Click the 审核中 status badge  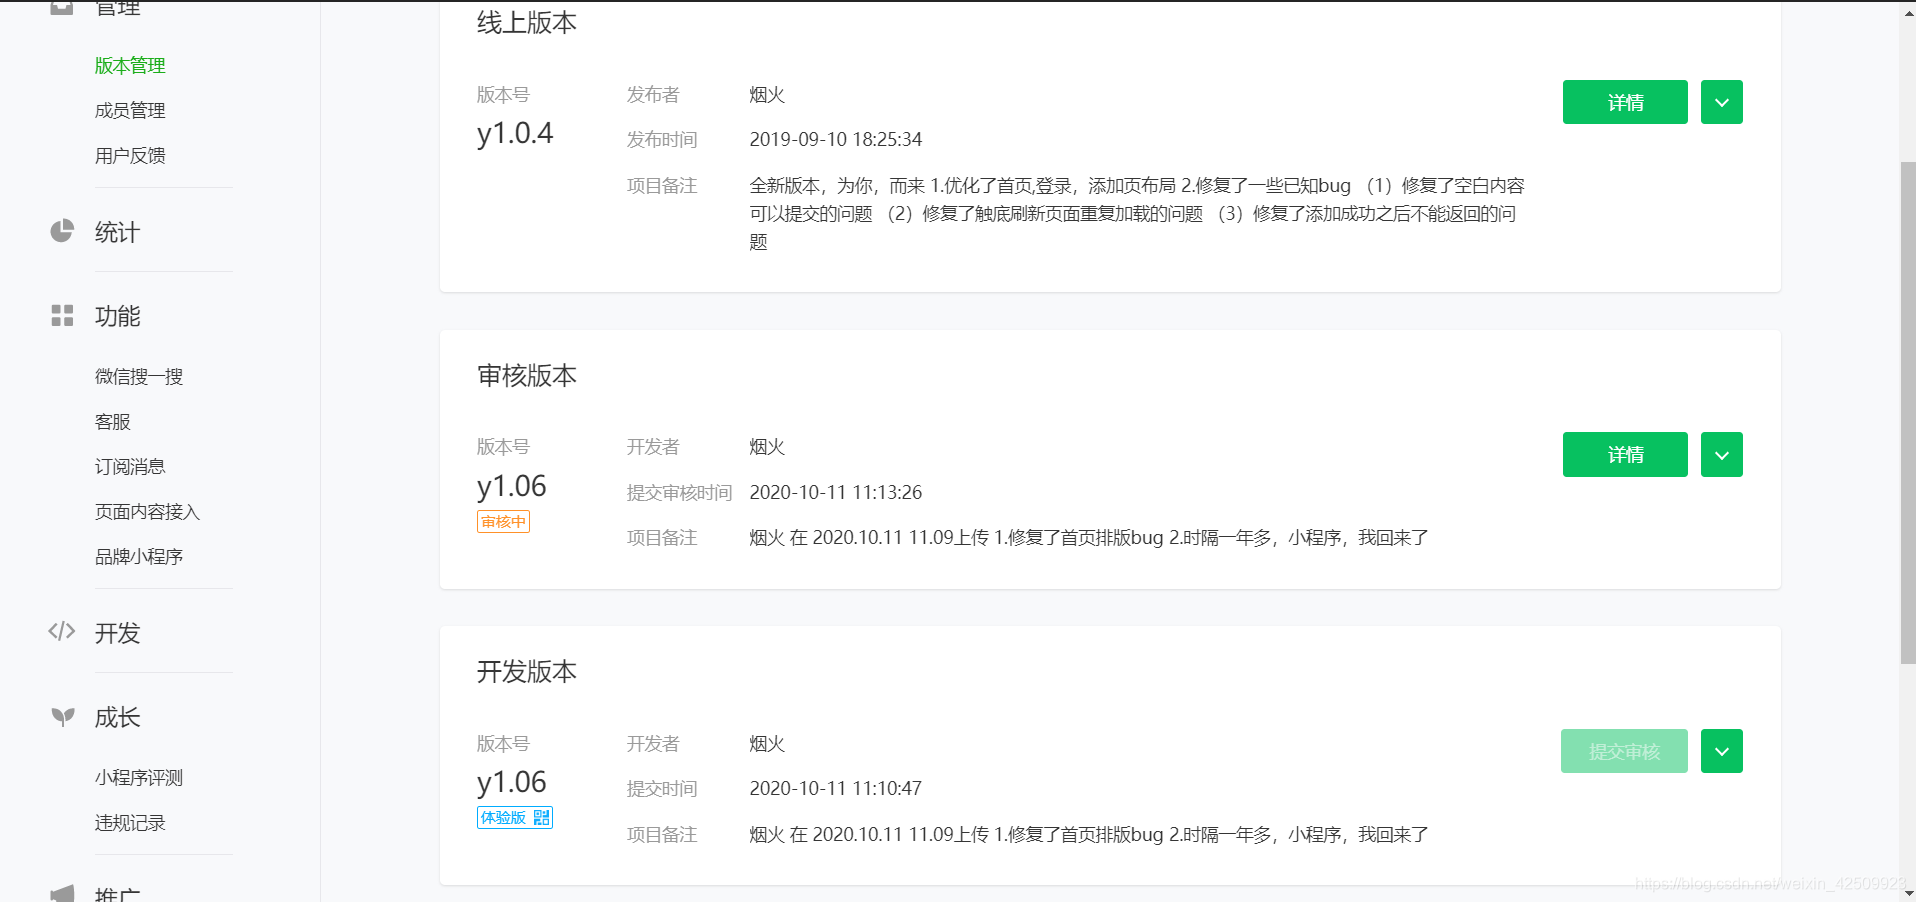tap(503, 522)
